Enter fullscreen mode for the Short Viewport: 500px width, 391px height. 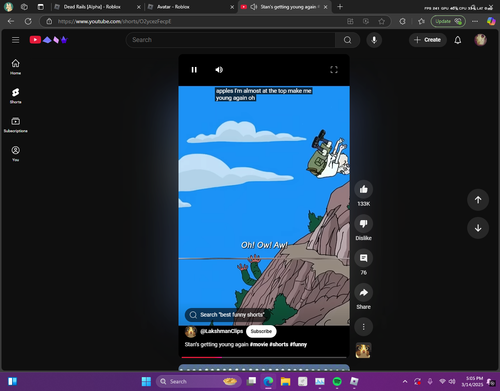(334, 70)
